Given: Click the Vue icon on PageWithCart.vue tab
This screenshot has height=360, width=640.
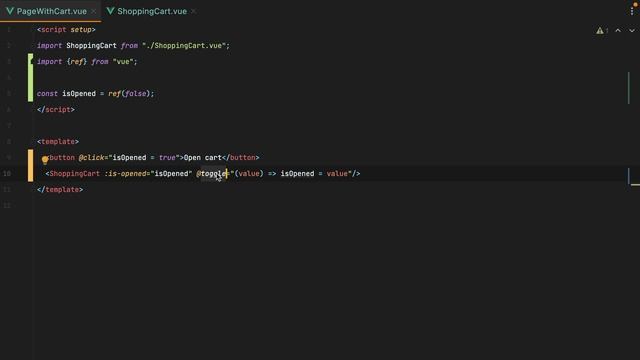Looking at the screenshot, I should click(x=10, y=11).
